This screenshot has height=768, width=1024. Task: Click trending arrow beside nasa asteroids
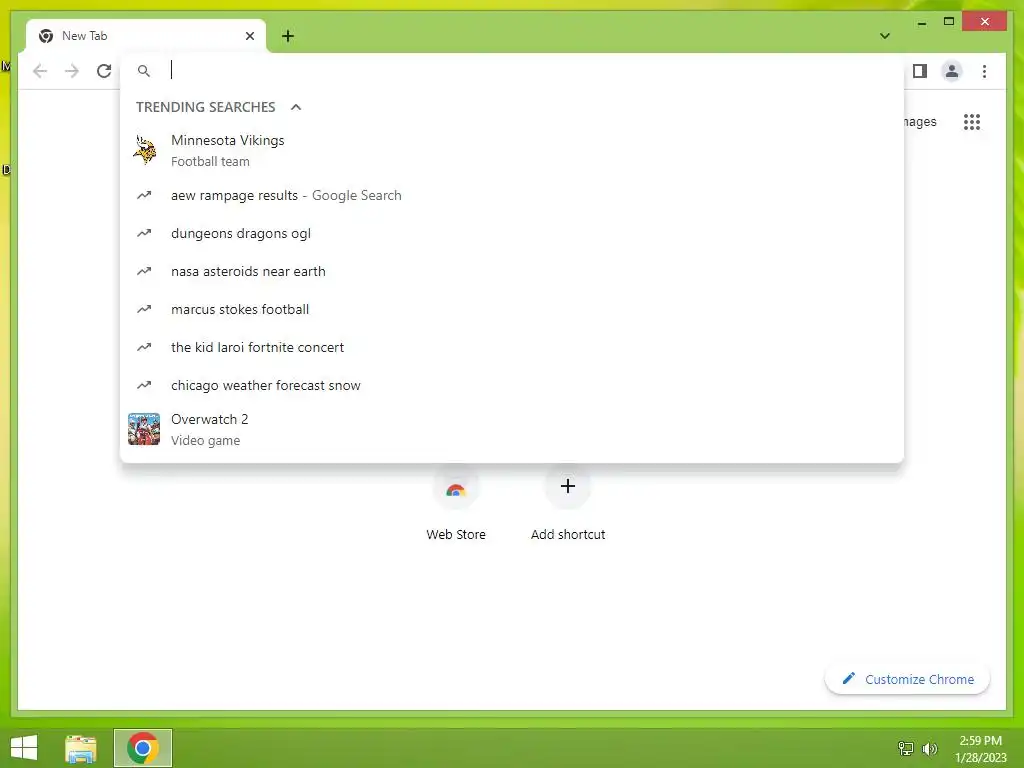point(144,271)
